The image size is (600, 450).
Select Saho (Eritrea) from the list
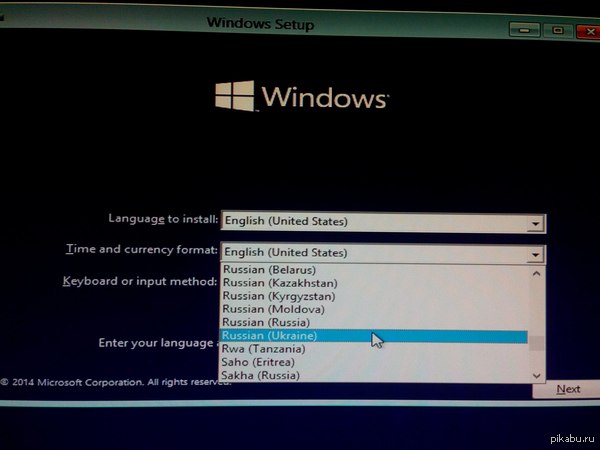(374, 362)
